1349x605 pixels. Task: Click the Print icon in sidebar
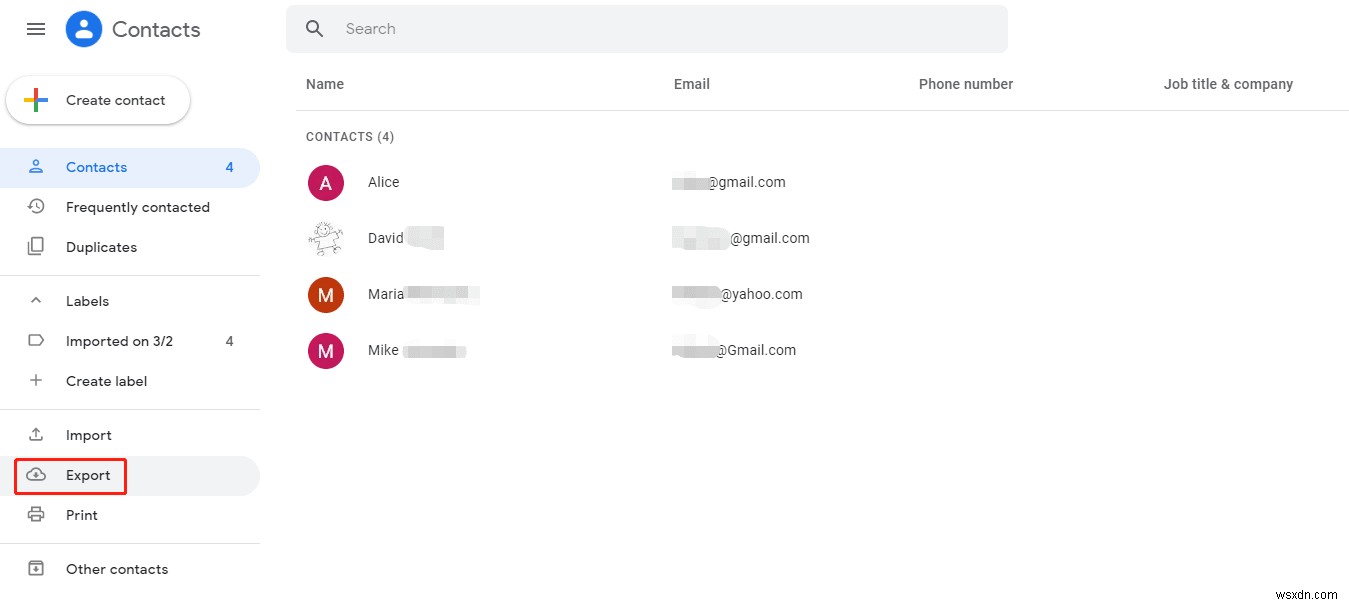click(x=36, y=514)
